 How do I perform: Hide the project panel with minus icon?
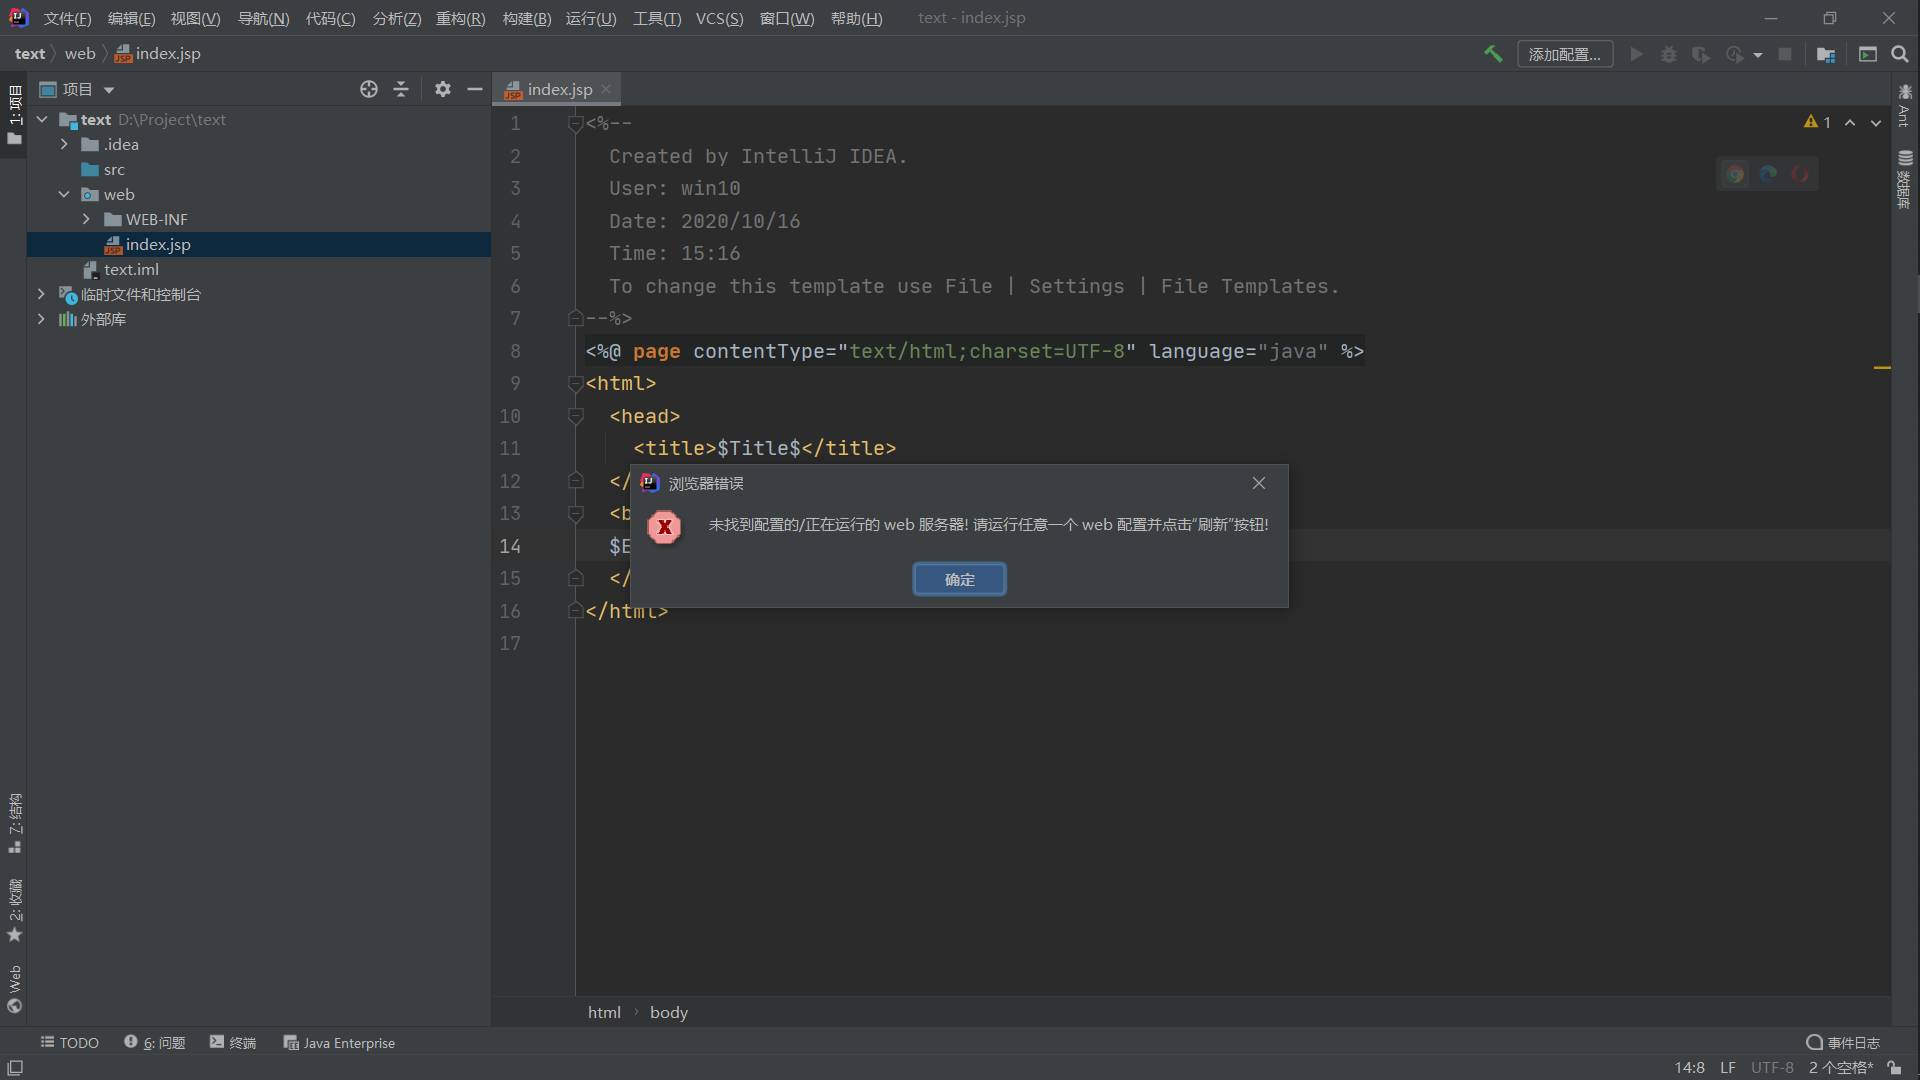pos(475,89)
